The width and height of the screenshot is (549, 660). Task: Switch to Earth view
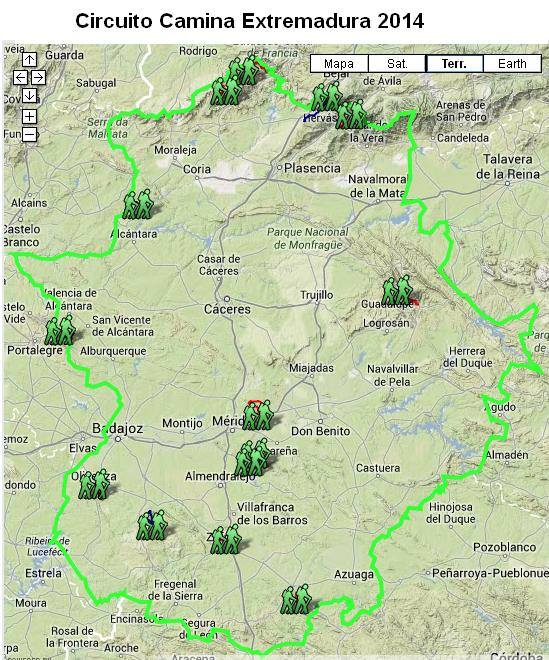click(512, 64)
